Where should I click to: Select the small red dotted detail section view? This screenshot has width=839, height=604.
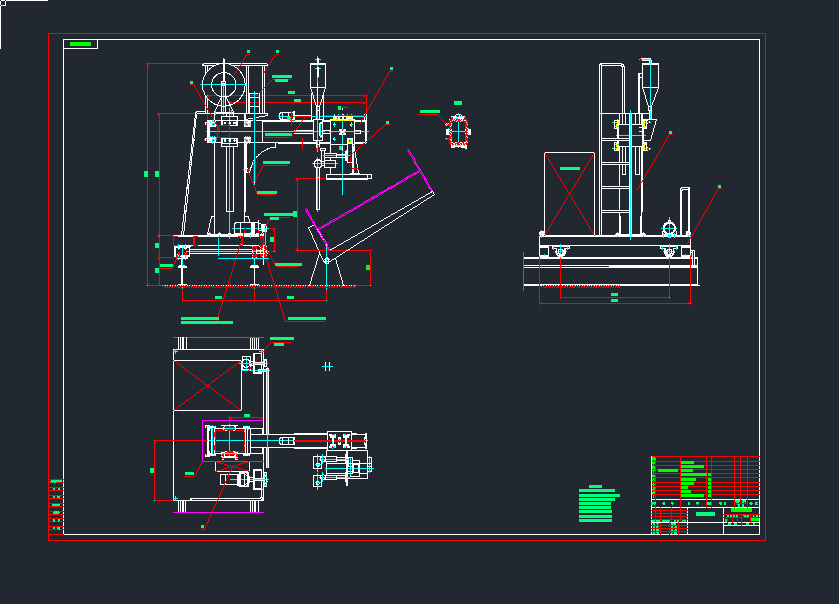coord(458,132)
